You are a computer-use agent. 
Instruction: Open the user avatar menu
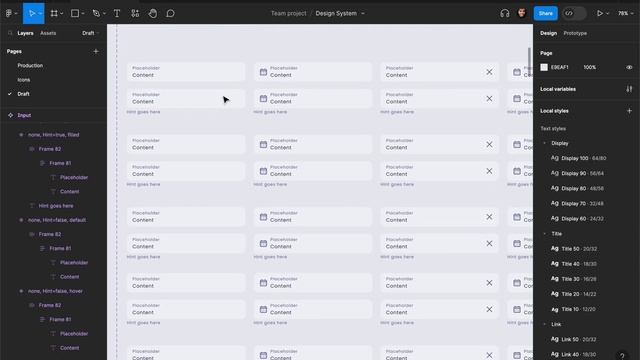pyautogui.click(x=522, y=13)
